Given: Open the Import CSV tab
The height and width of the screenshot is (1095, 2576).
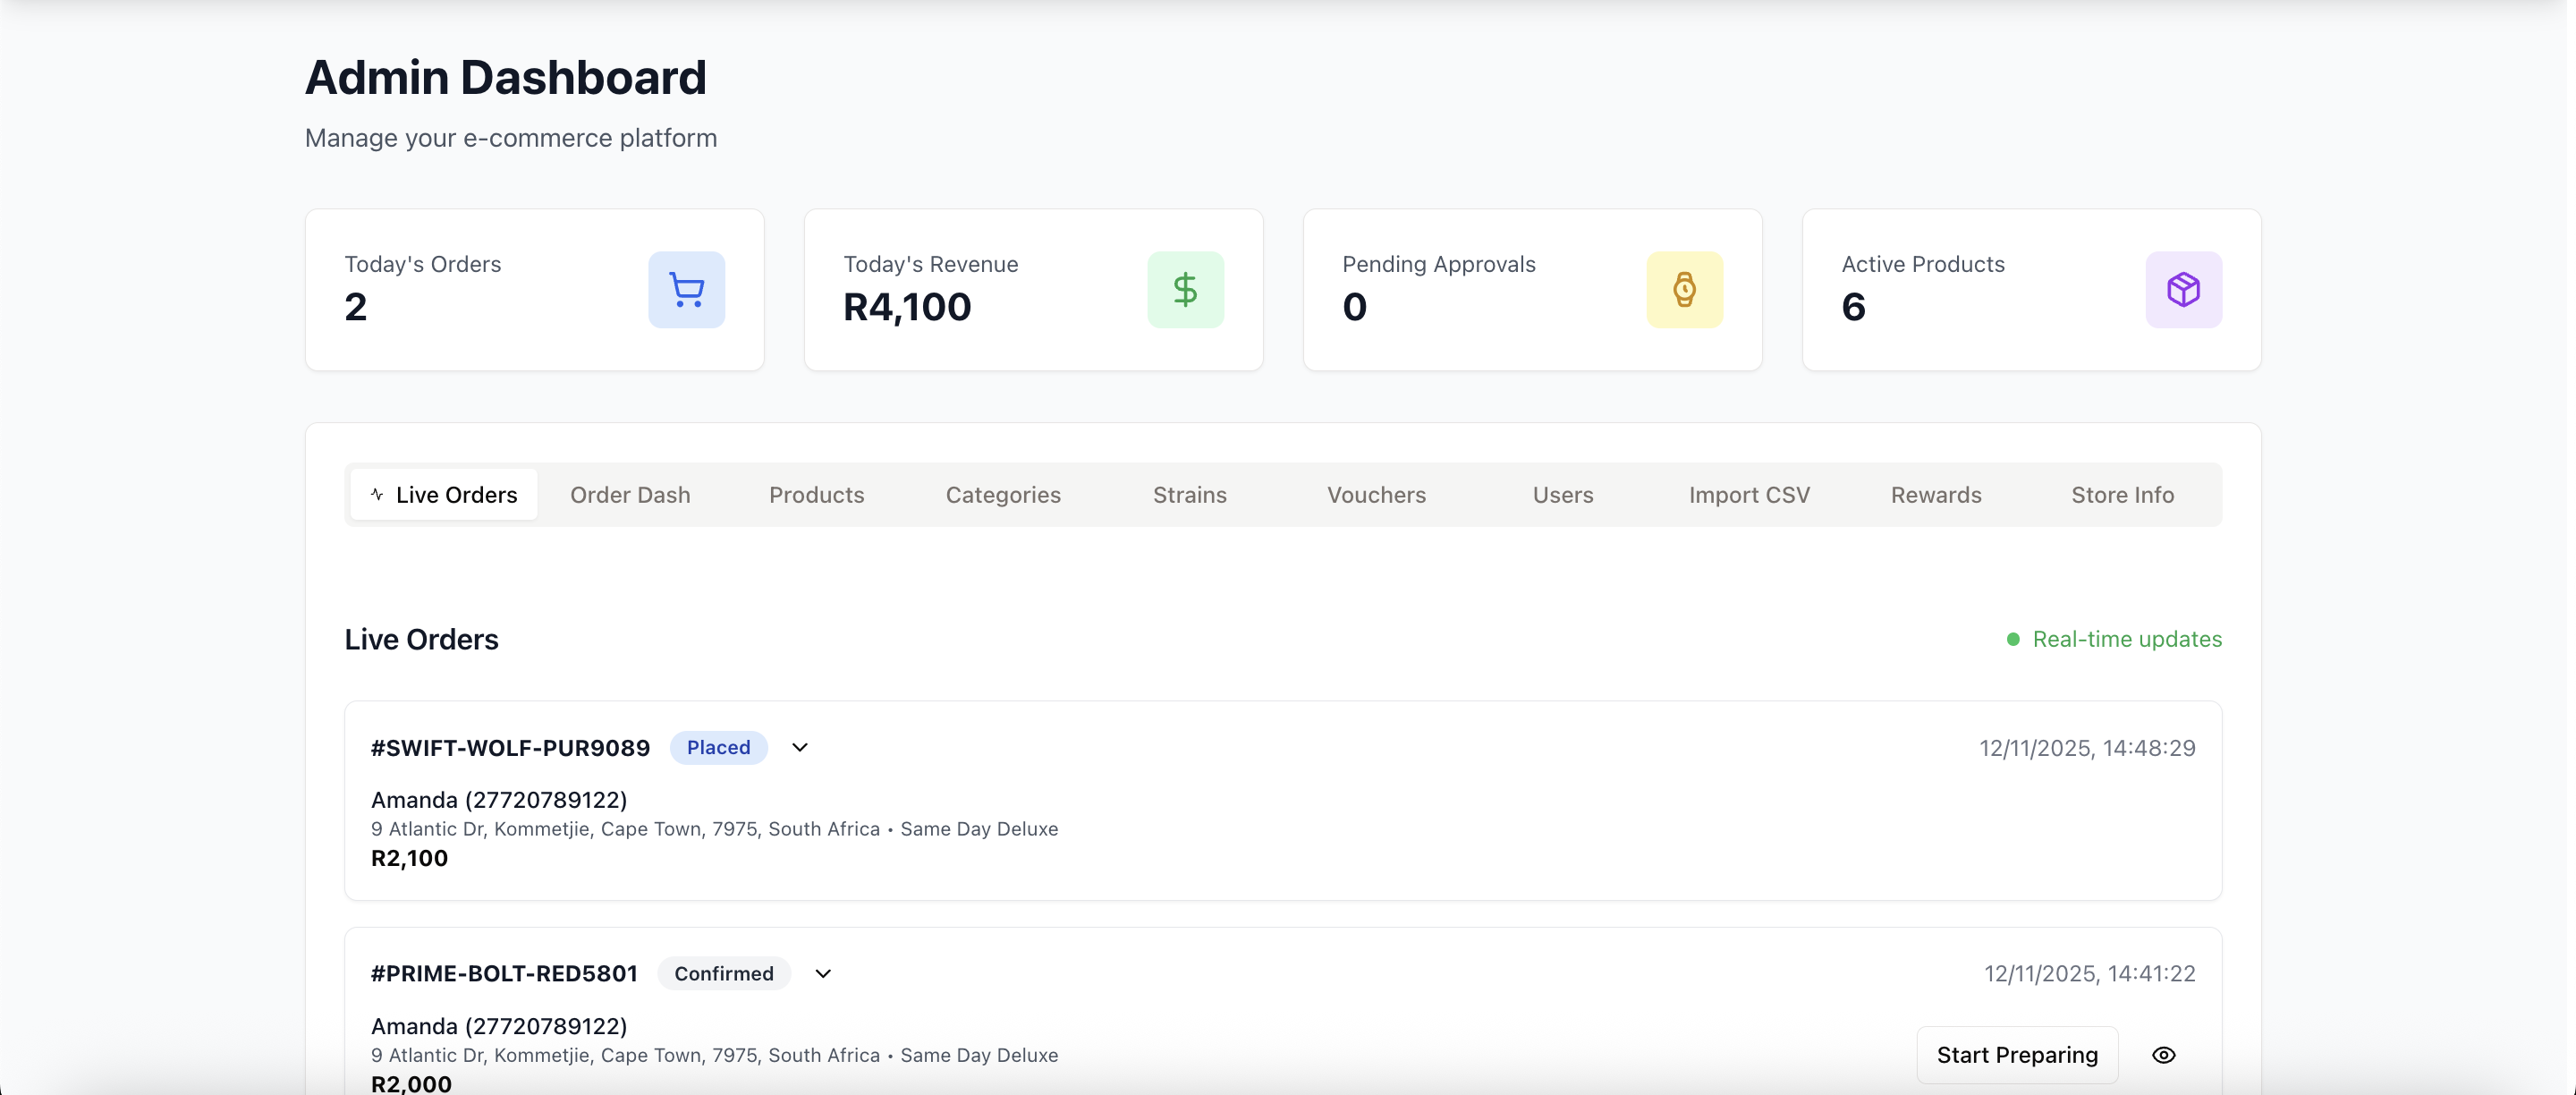Looking at the screenshot, I should [x=1749, y=495].
